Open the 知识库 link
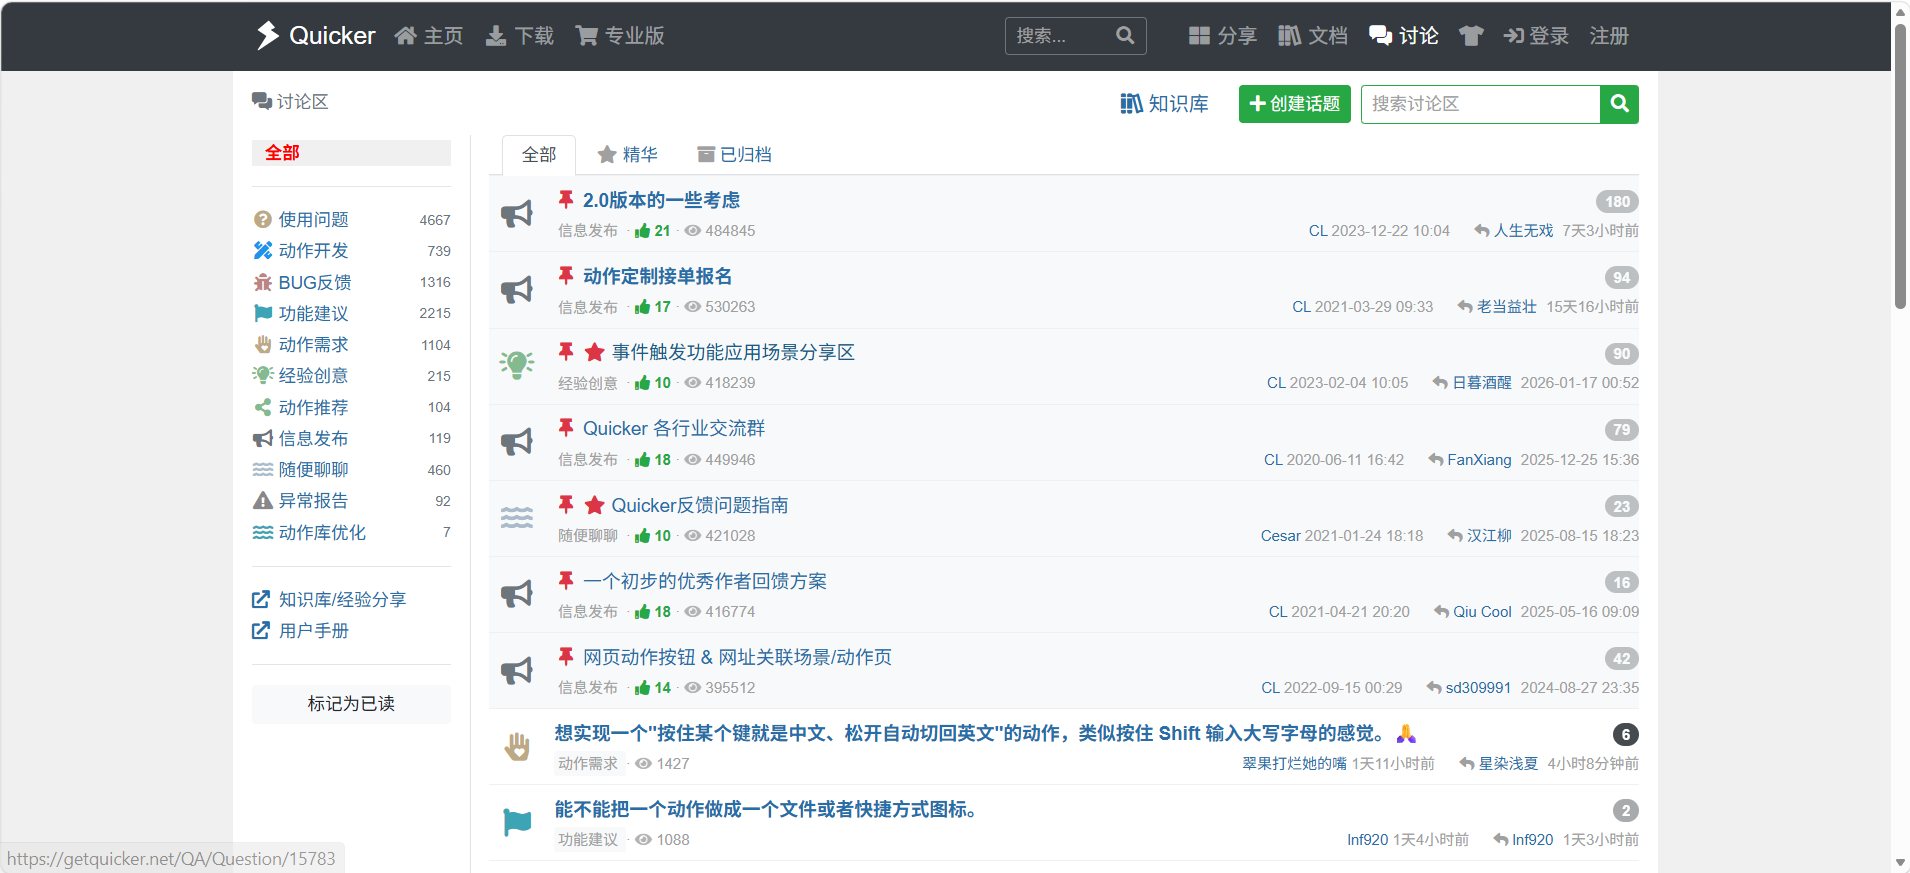Screen dimensions: 1910x873 click(x=1164, y=104)
